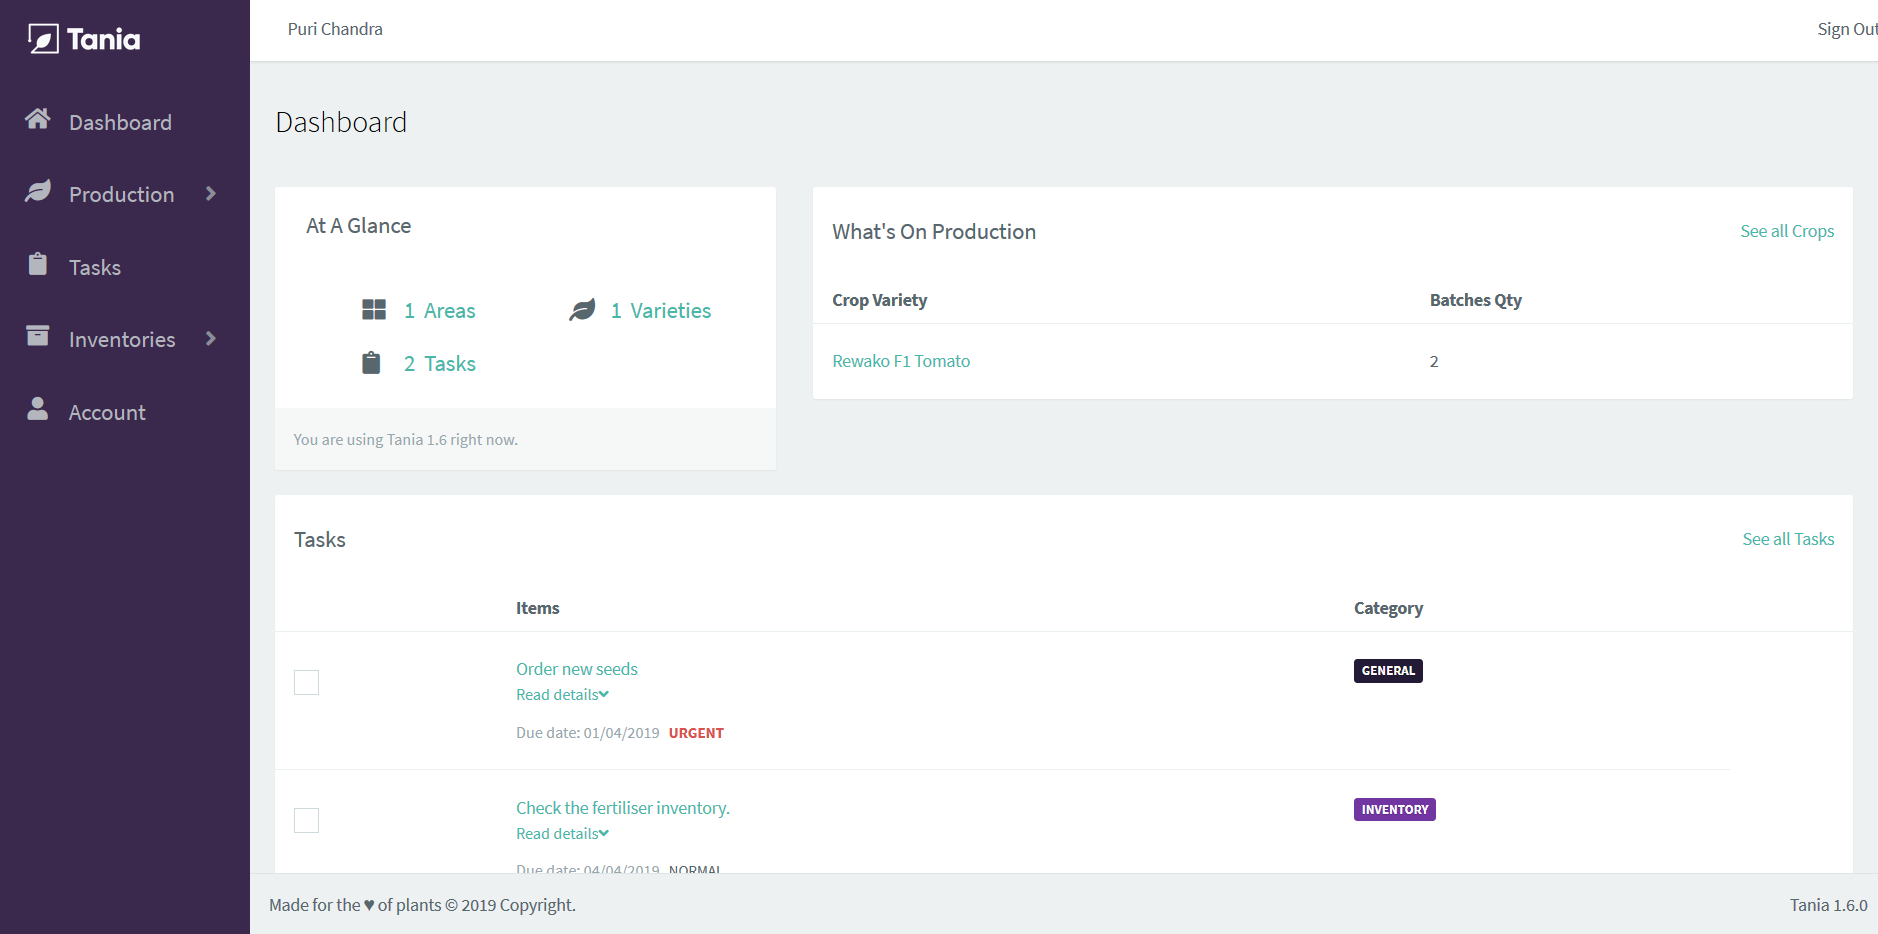
Task: Click the Inventories archive icon
Action: click(x=37, y=337)
